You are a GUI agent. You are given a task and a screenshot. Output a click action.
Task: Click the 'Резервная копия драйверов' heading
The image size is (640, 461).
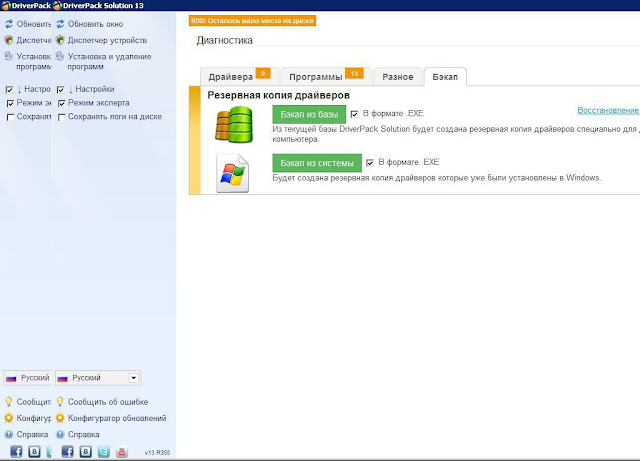278,95
